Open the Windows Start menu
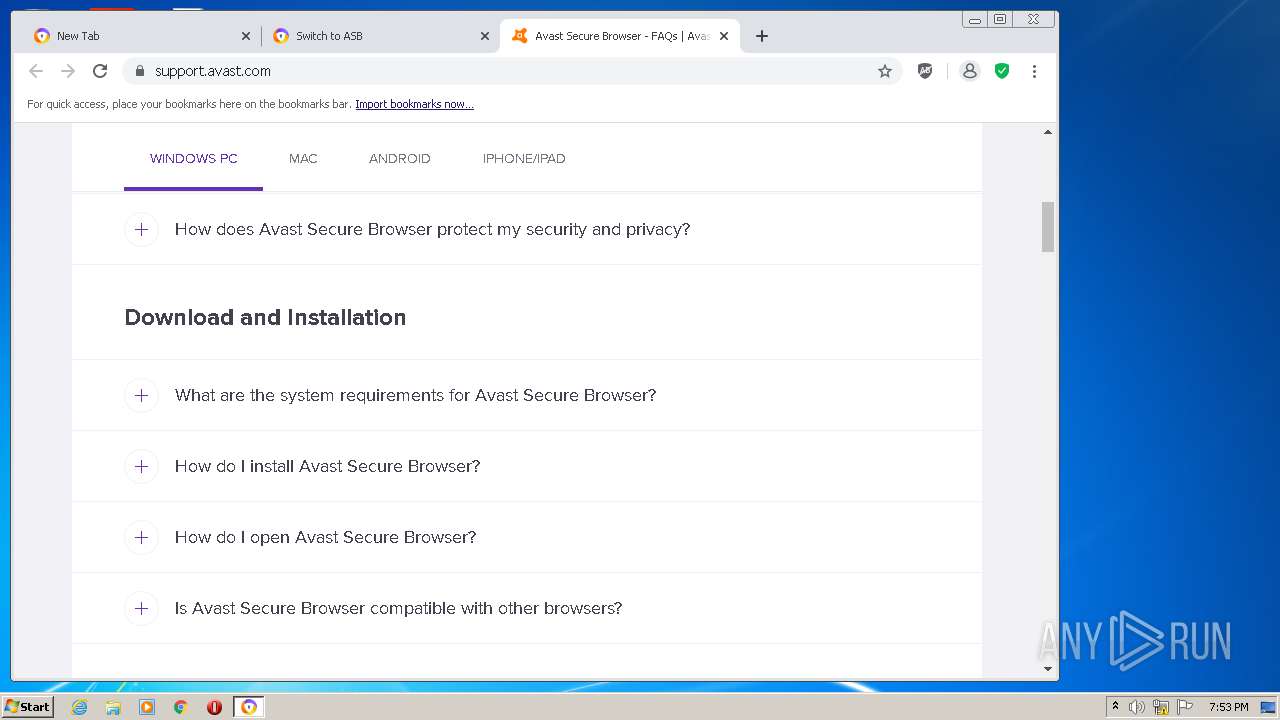This screenshot has height=720, width=1280. click(x=28, y=707)
